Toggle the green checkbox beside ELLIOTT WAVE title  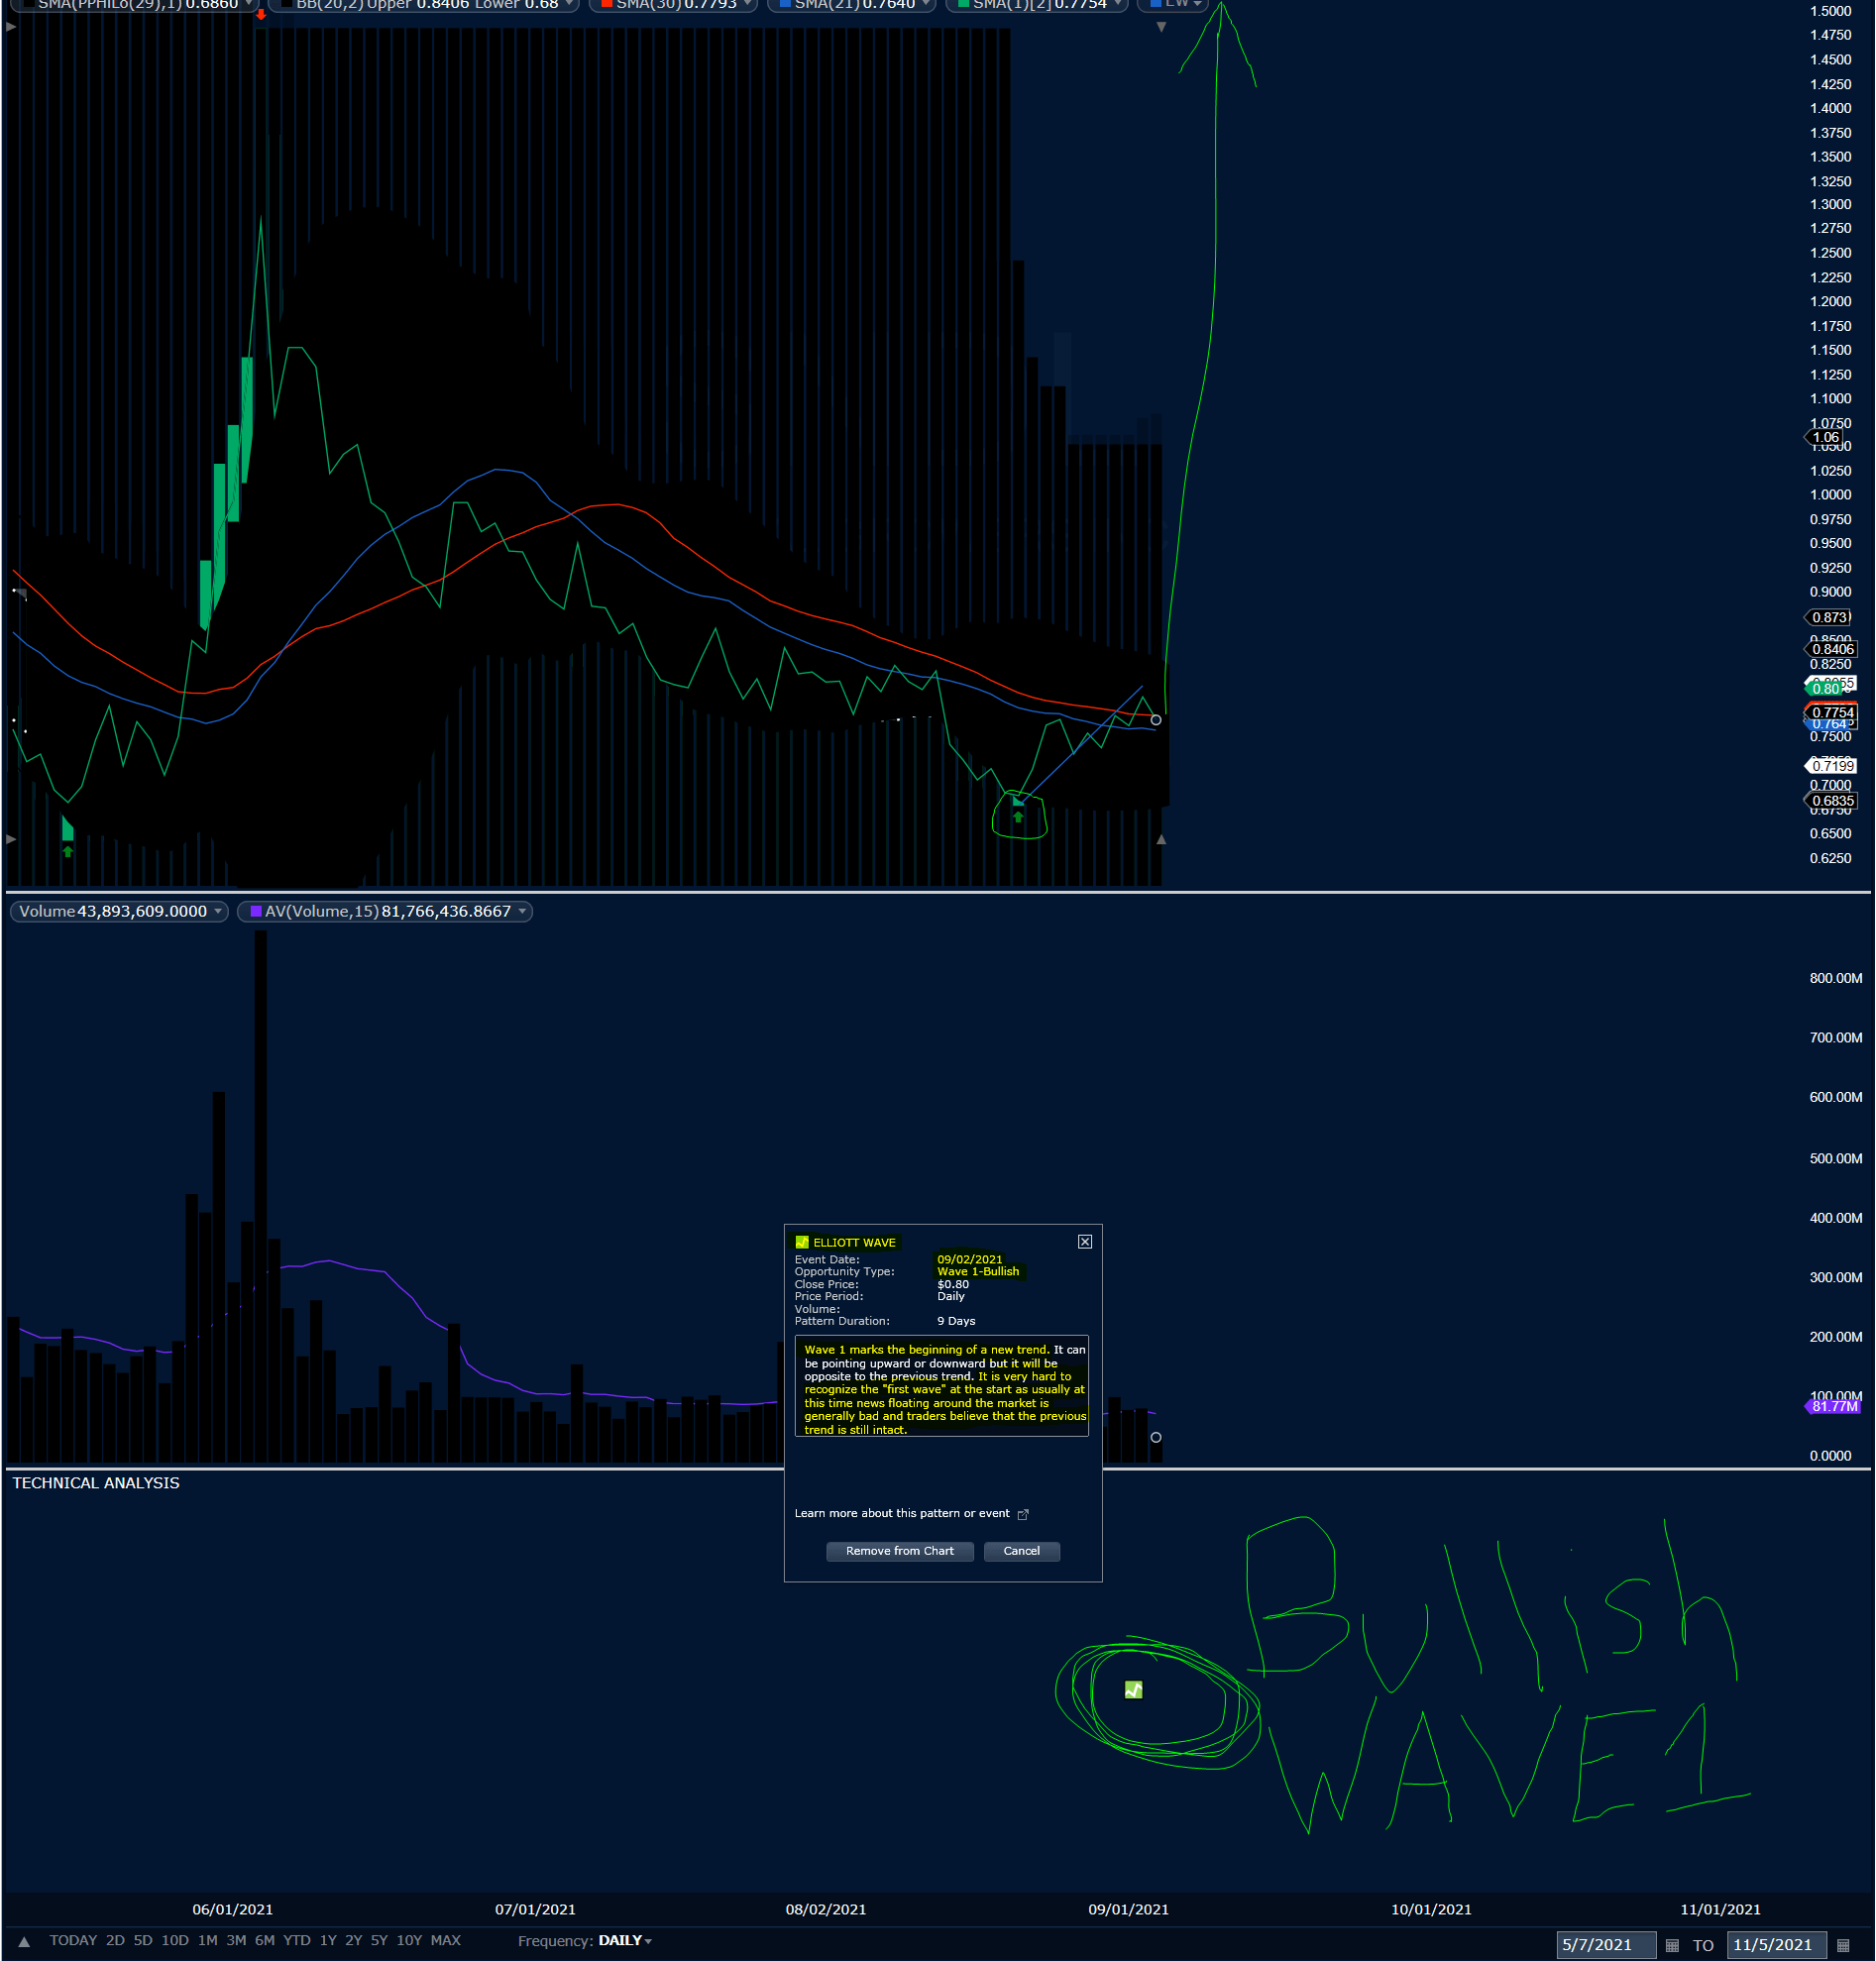pyautogui.click(x=802, y=1242)
